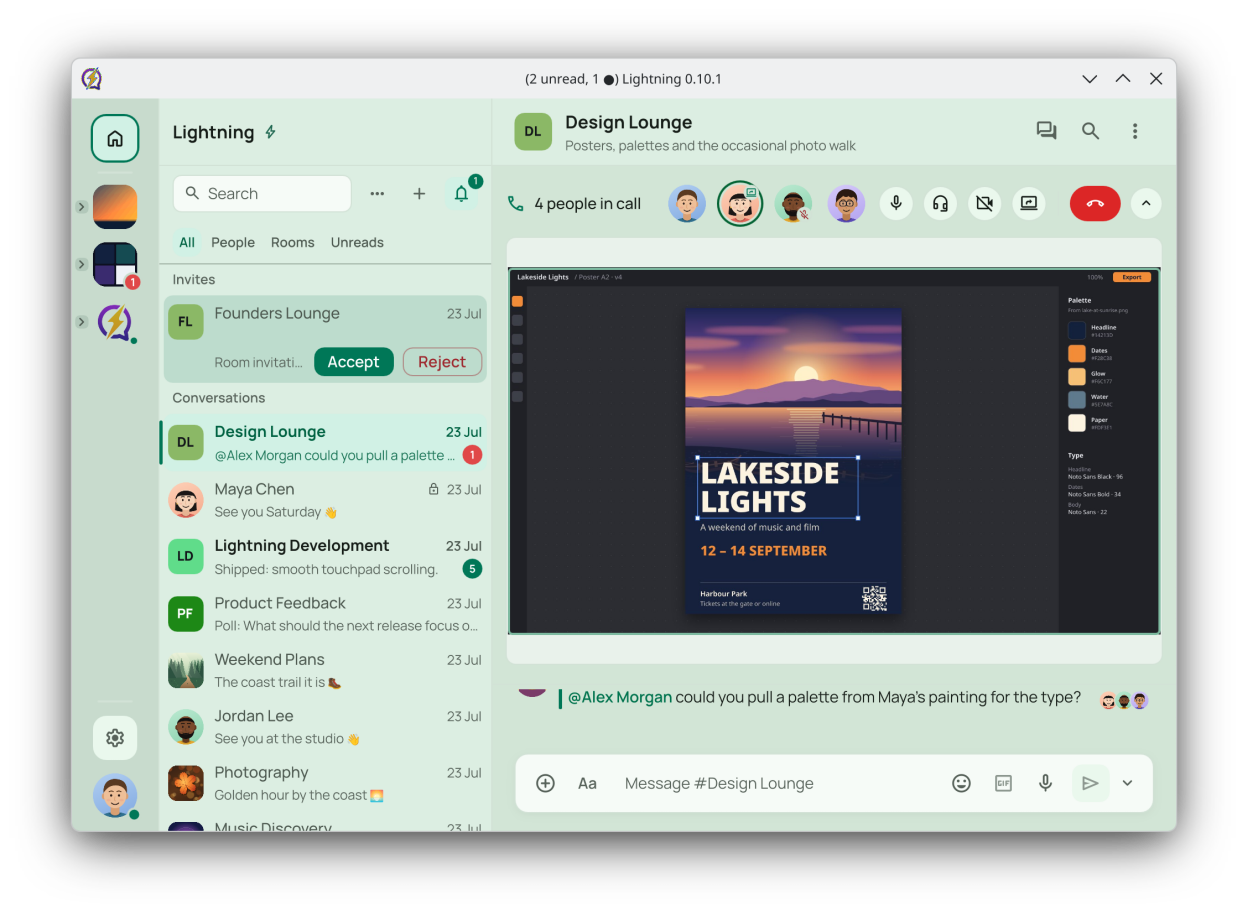This screenshot has height=916, width=1248.
Task: Open room list more options
Action: pyautogui.click(x=377, y=194)
